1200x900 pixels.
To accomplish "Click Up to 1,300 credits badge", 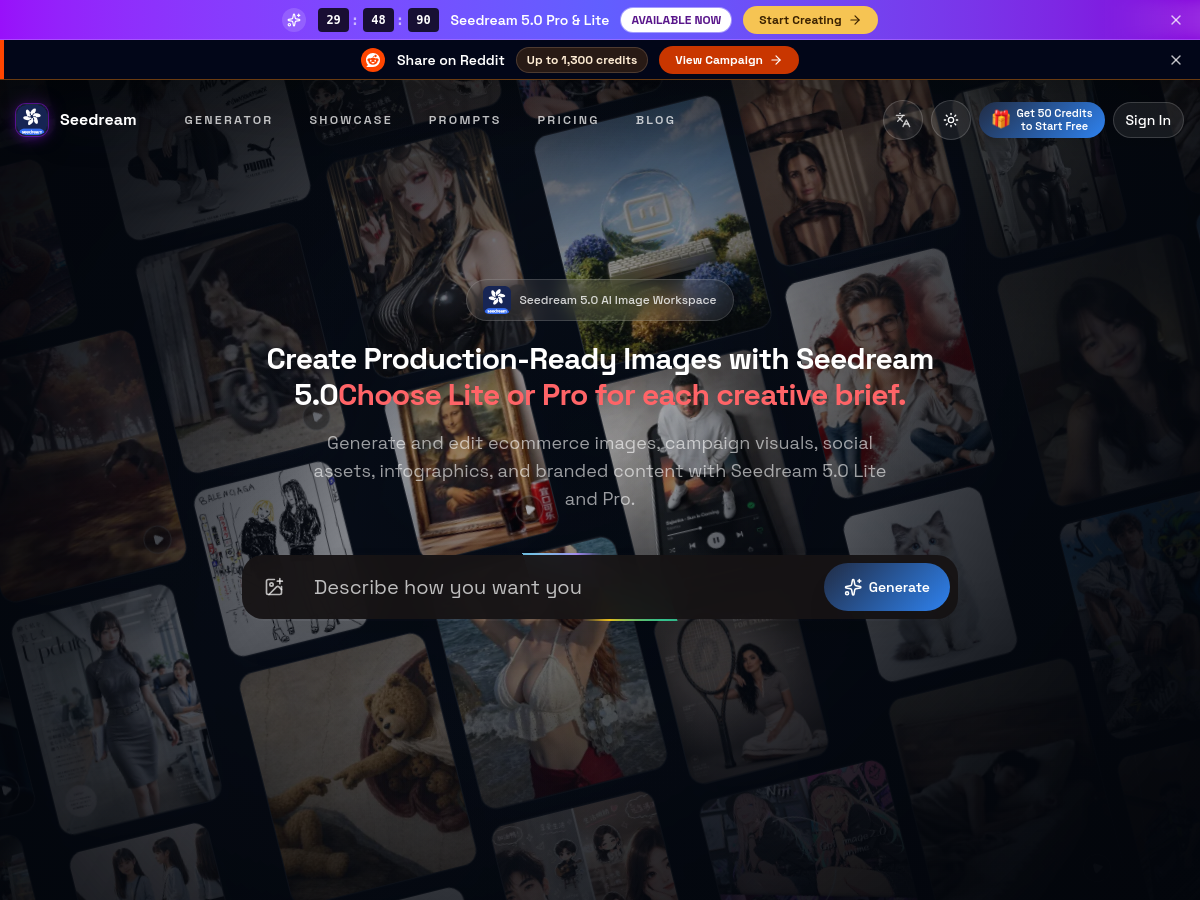I will point(582,60).
